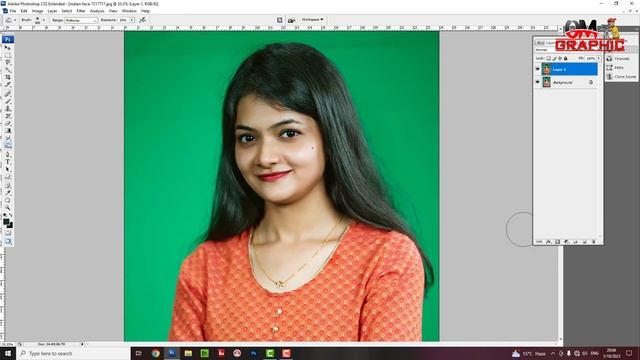Click Delete layer trash icon
Image resolution: width=640 pixels, height=360 pixels.
[x=594, y=242]
